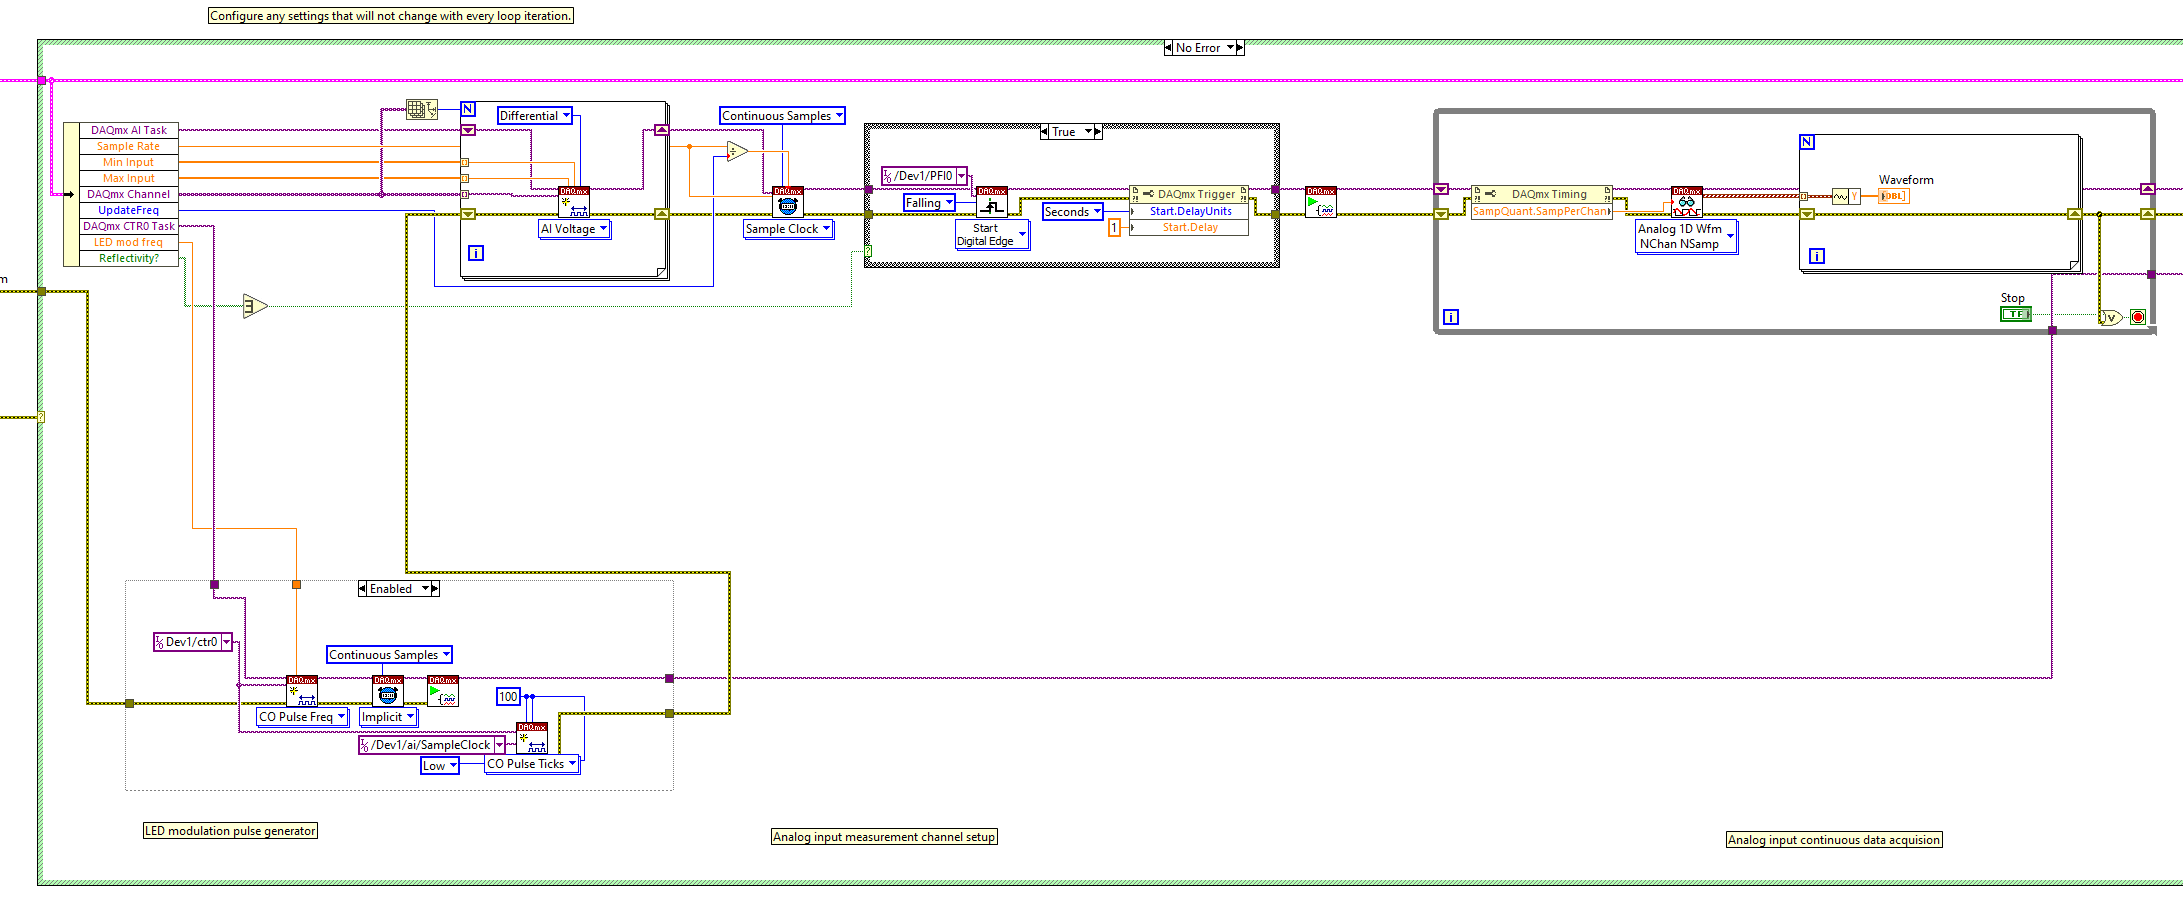Click the DAQmx Start Task icon after the trigger case

pos(1321,202)
